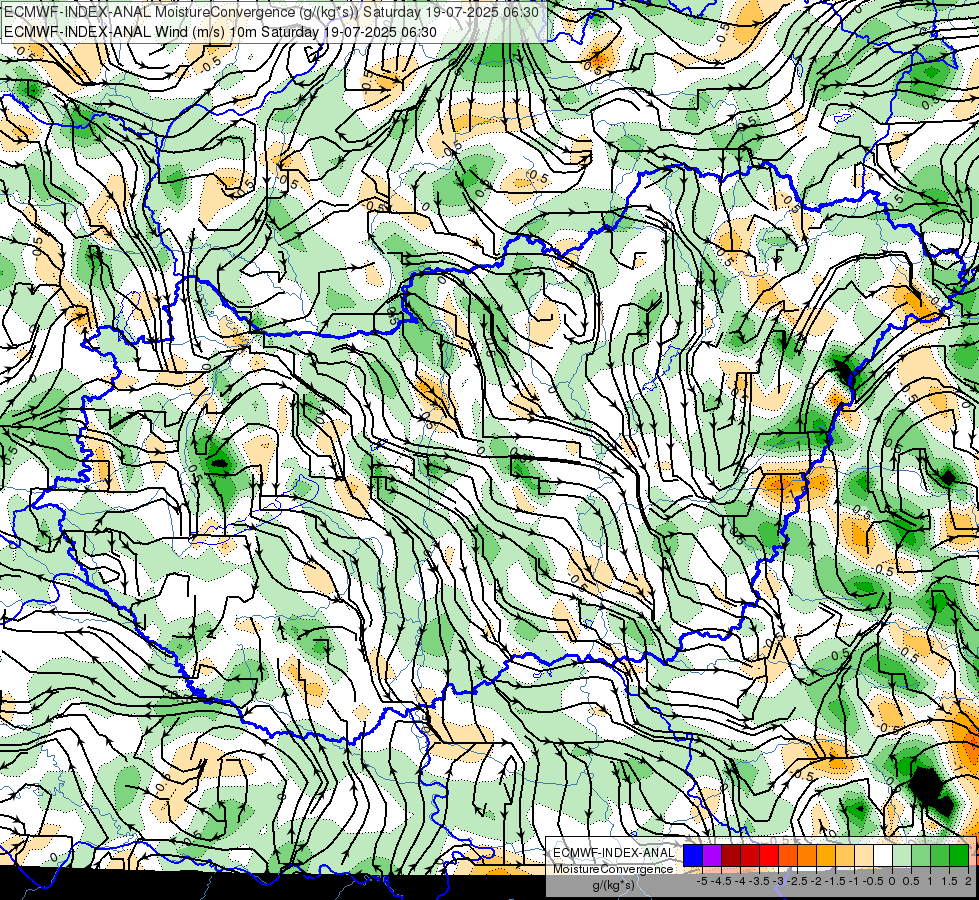Click the Wind (m/s) 10m title line
Screen dimensions: 979x900
220,32
